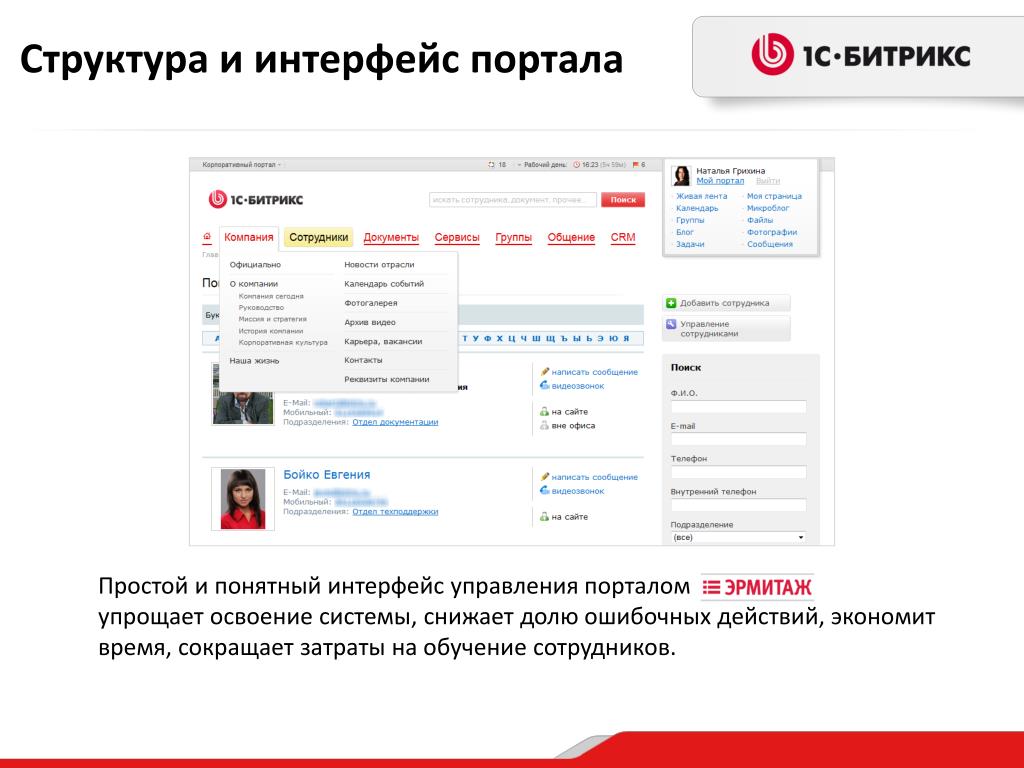Screen dimensions: 1024x768
Task: Open the Бойко Евгения name link
Action: point(327,475)
